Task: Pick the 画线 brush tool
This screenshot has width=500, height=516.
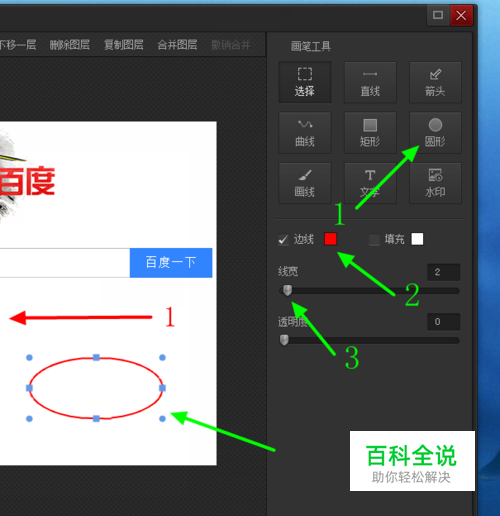Action: (x=305, y=183)
